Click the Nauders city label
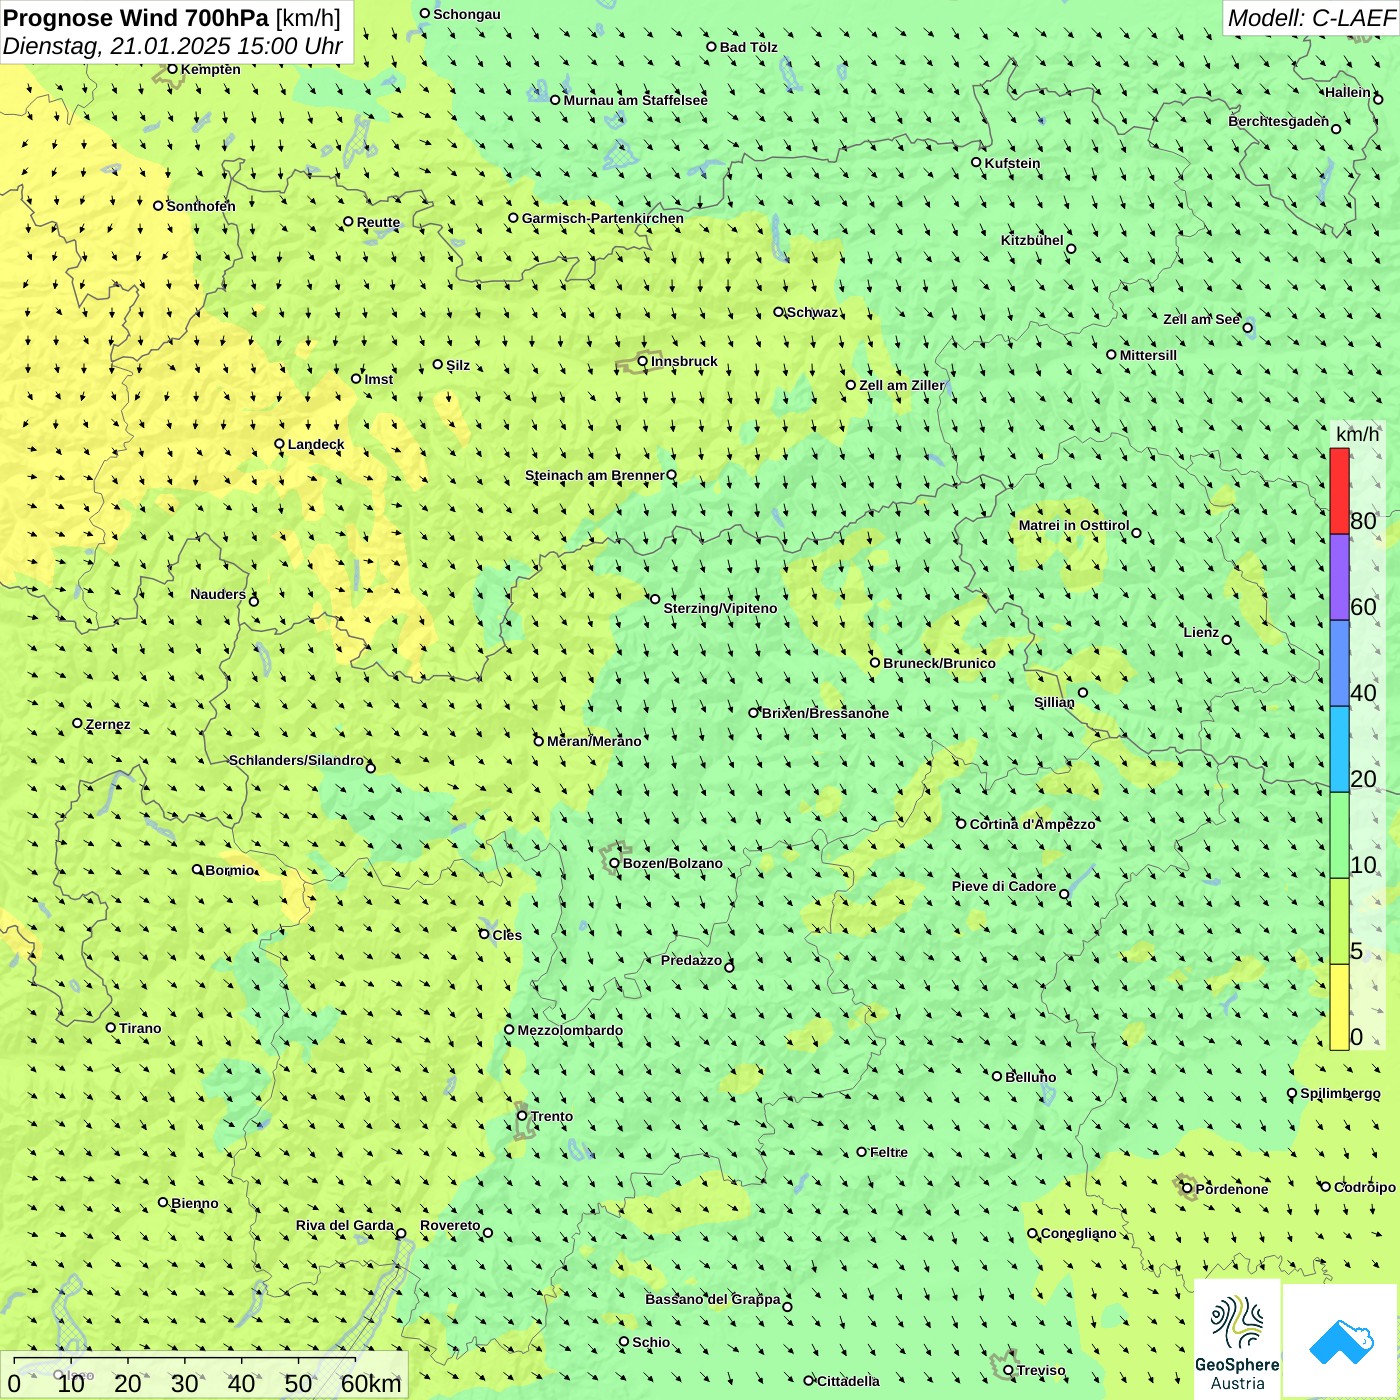 pos(218,594)
